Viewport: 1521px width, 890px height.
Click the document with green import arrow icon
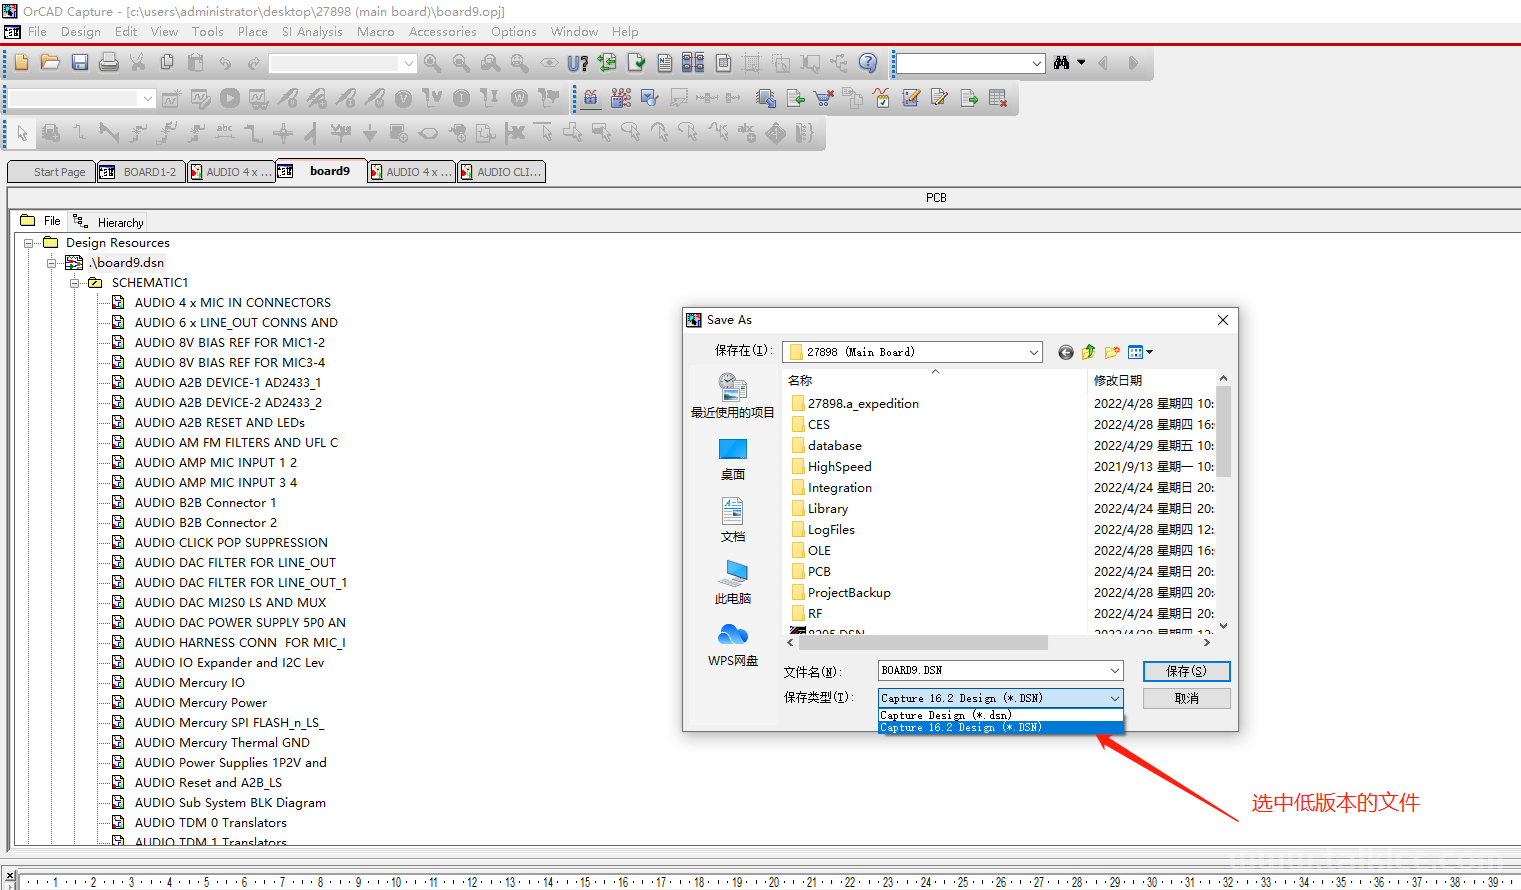[795, 98]
